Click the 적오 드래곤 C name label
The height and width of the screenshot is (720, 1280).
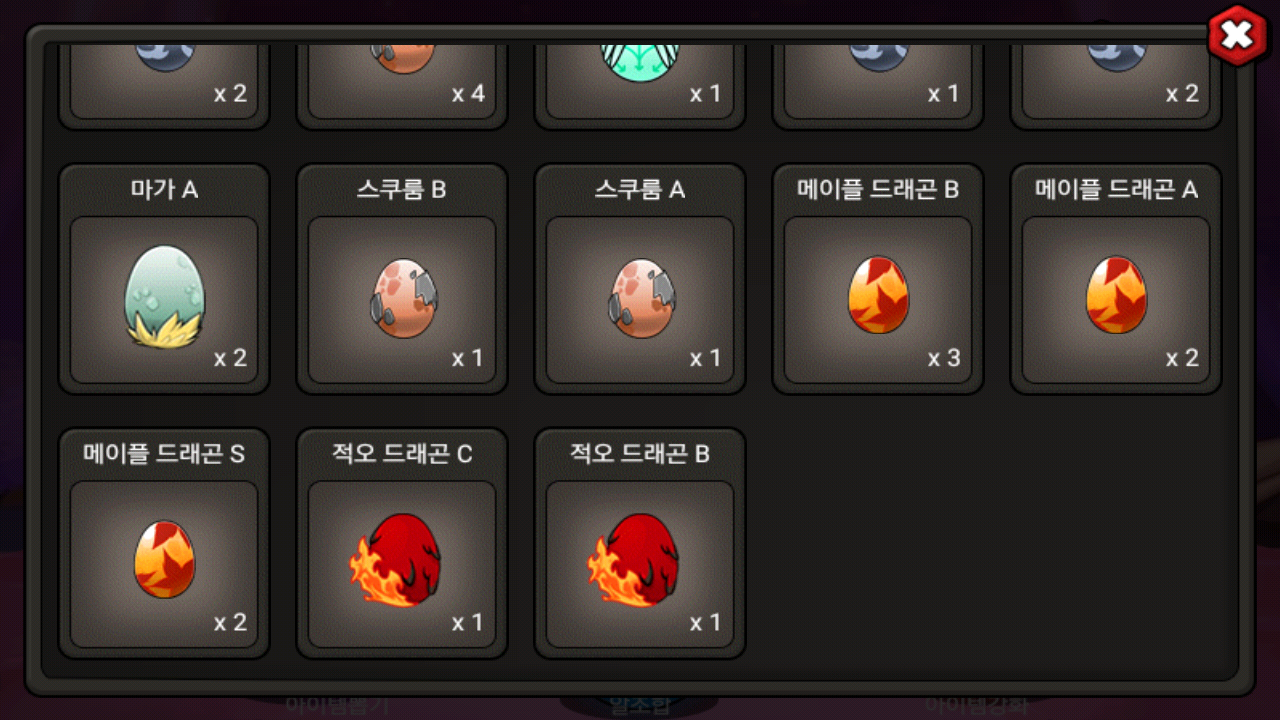tap(402, 454)
